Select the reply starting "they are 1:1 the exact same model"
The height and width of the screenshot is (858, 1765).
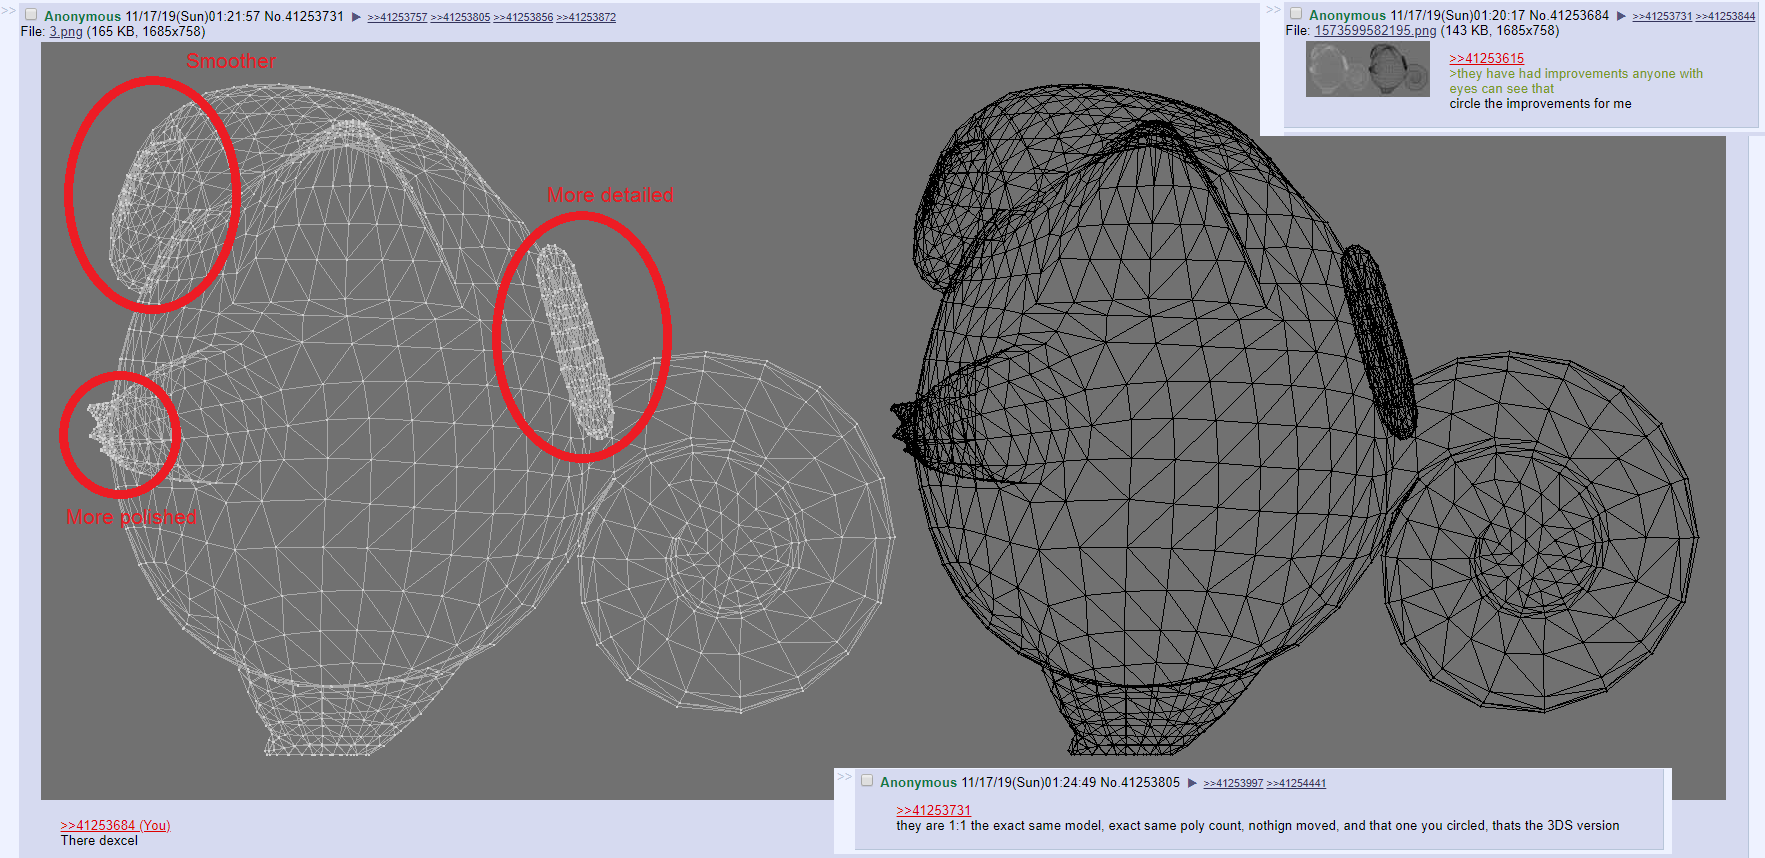tap(1258, 826)
